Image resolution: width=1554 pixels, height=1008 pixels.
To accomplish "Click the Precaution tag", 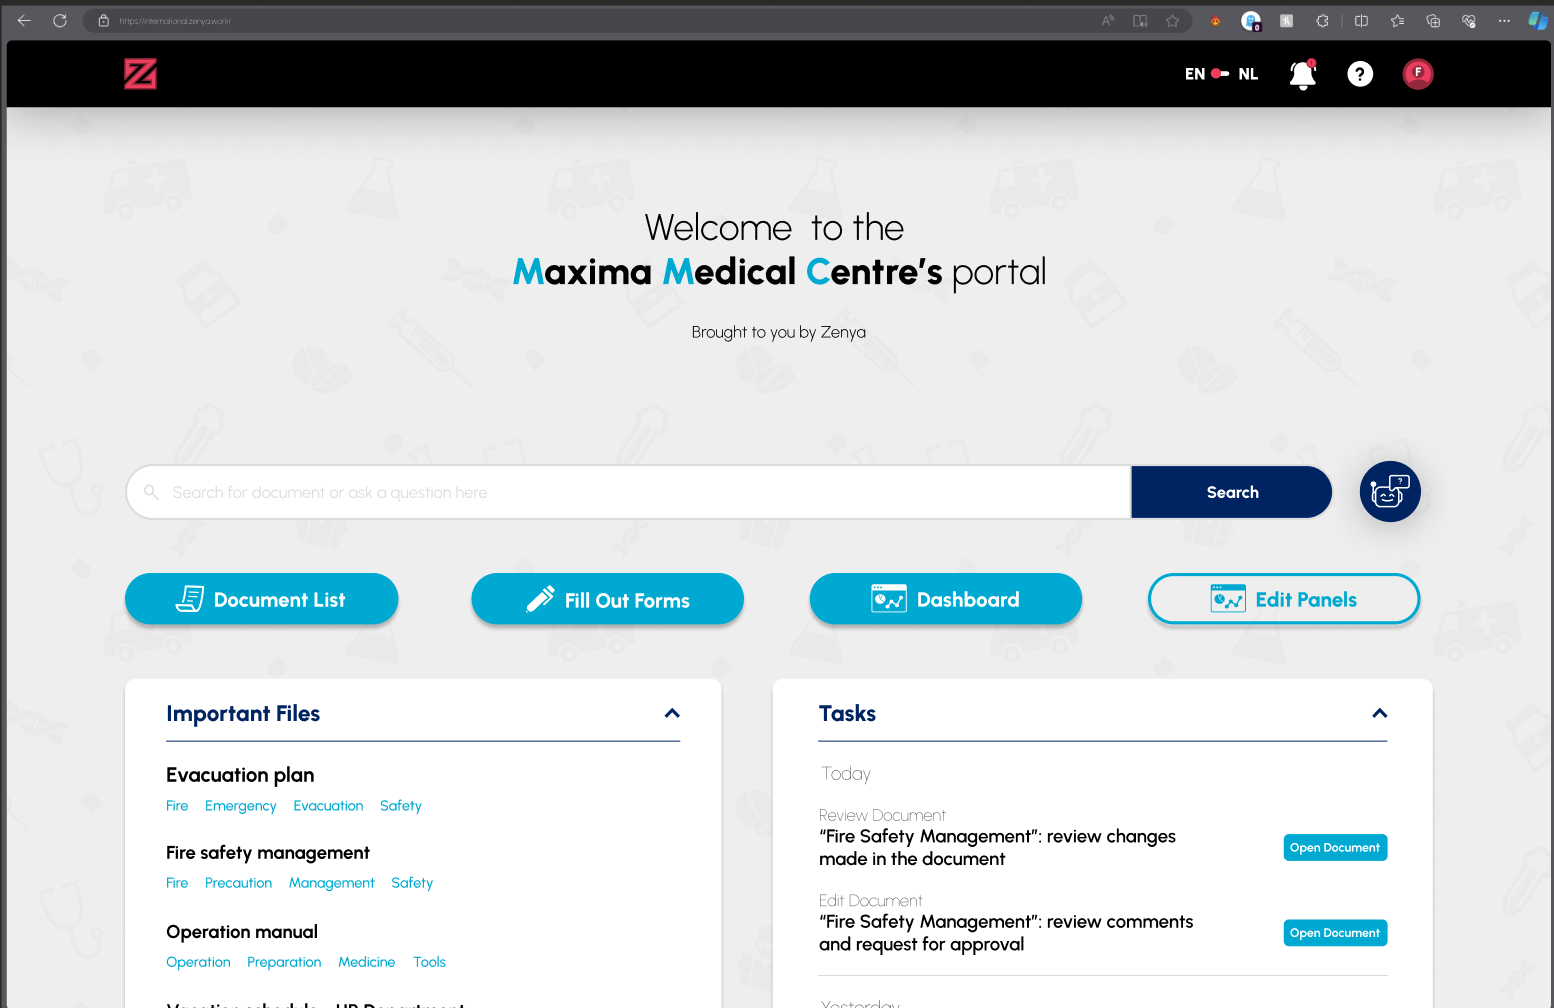I will (x=238, y=883).
